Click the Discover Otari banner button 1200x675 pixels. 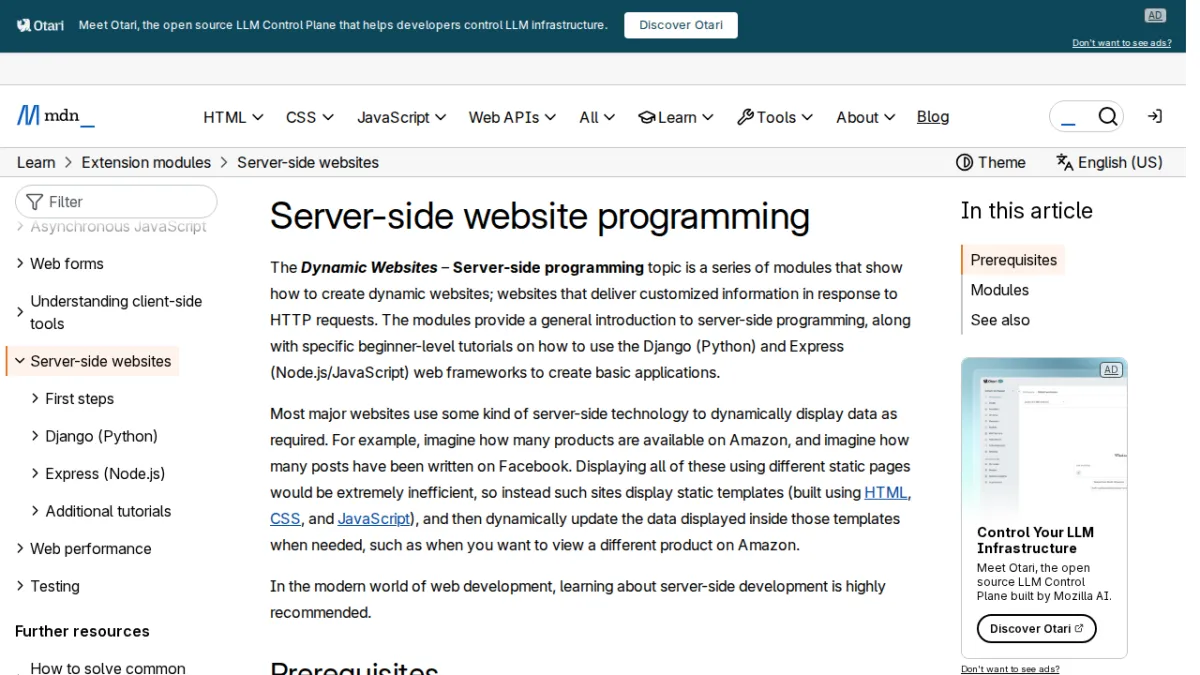[681, 25]
